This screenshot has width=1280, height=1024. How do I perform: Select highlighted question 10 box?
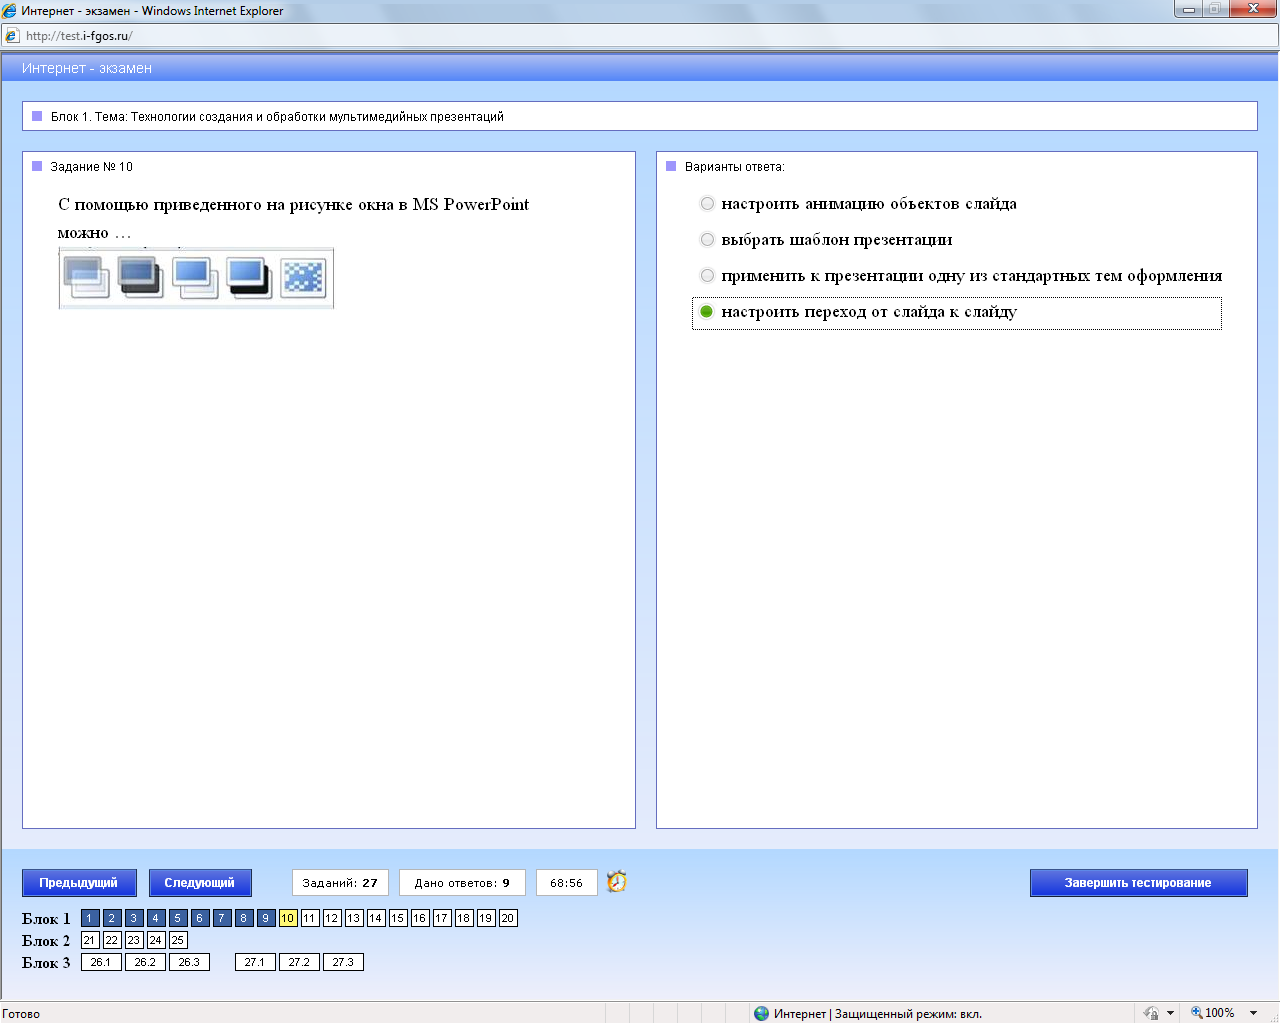point(288,918)
